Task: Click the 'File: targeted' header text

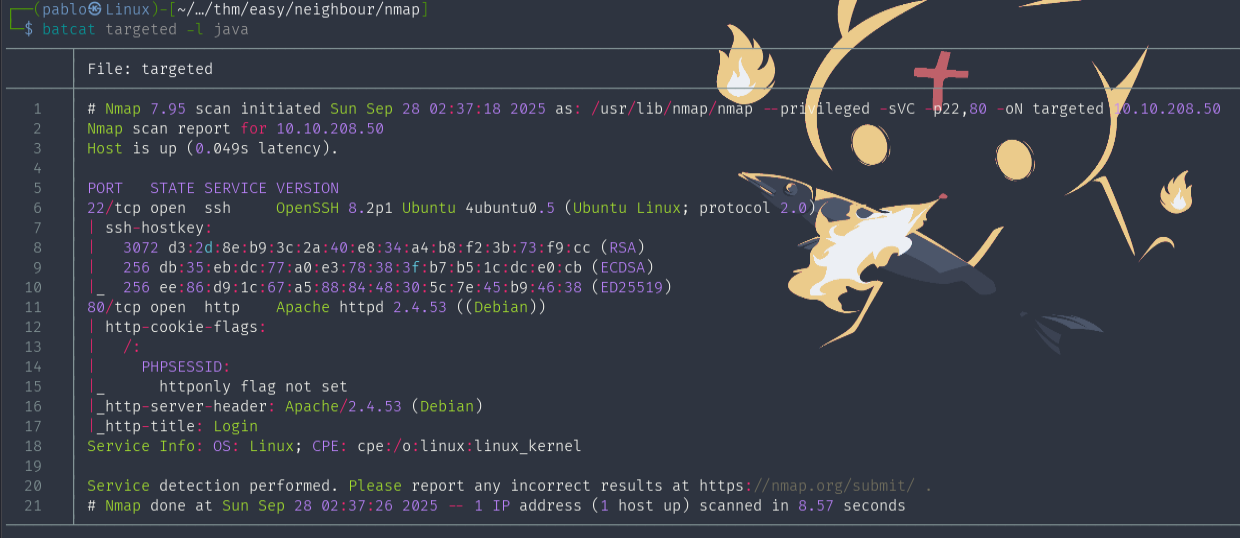Action: 150,69
